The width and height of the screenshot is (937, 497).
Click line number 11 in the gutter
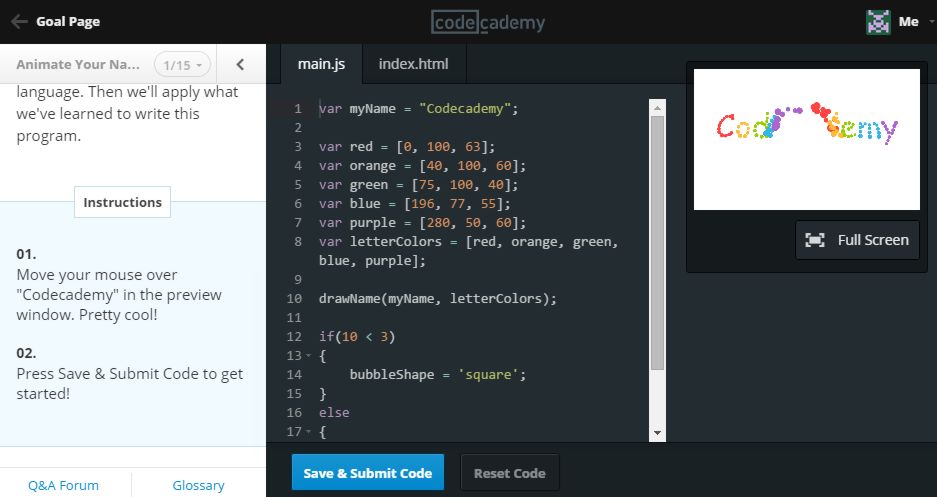click(294, 318)
